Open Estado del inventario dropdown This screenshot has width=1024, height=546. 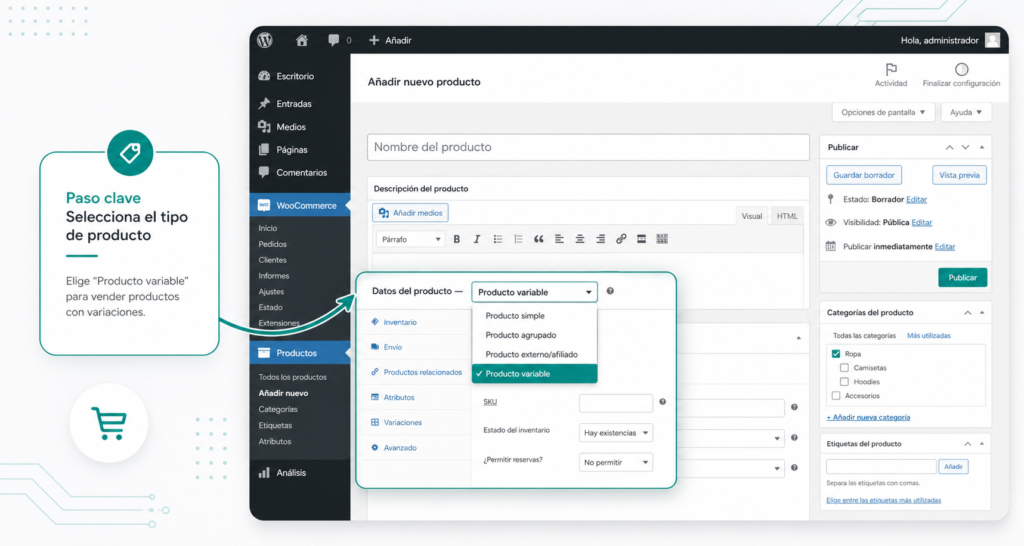pyautogui.click(x=616, y=432)
